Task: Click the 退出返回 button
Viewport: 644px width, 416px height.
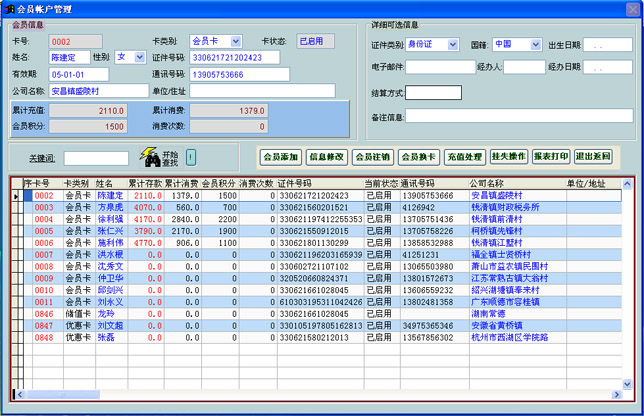Action: 593,157
